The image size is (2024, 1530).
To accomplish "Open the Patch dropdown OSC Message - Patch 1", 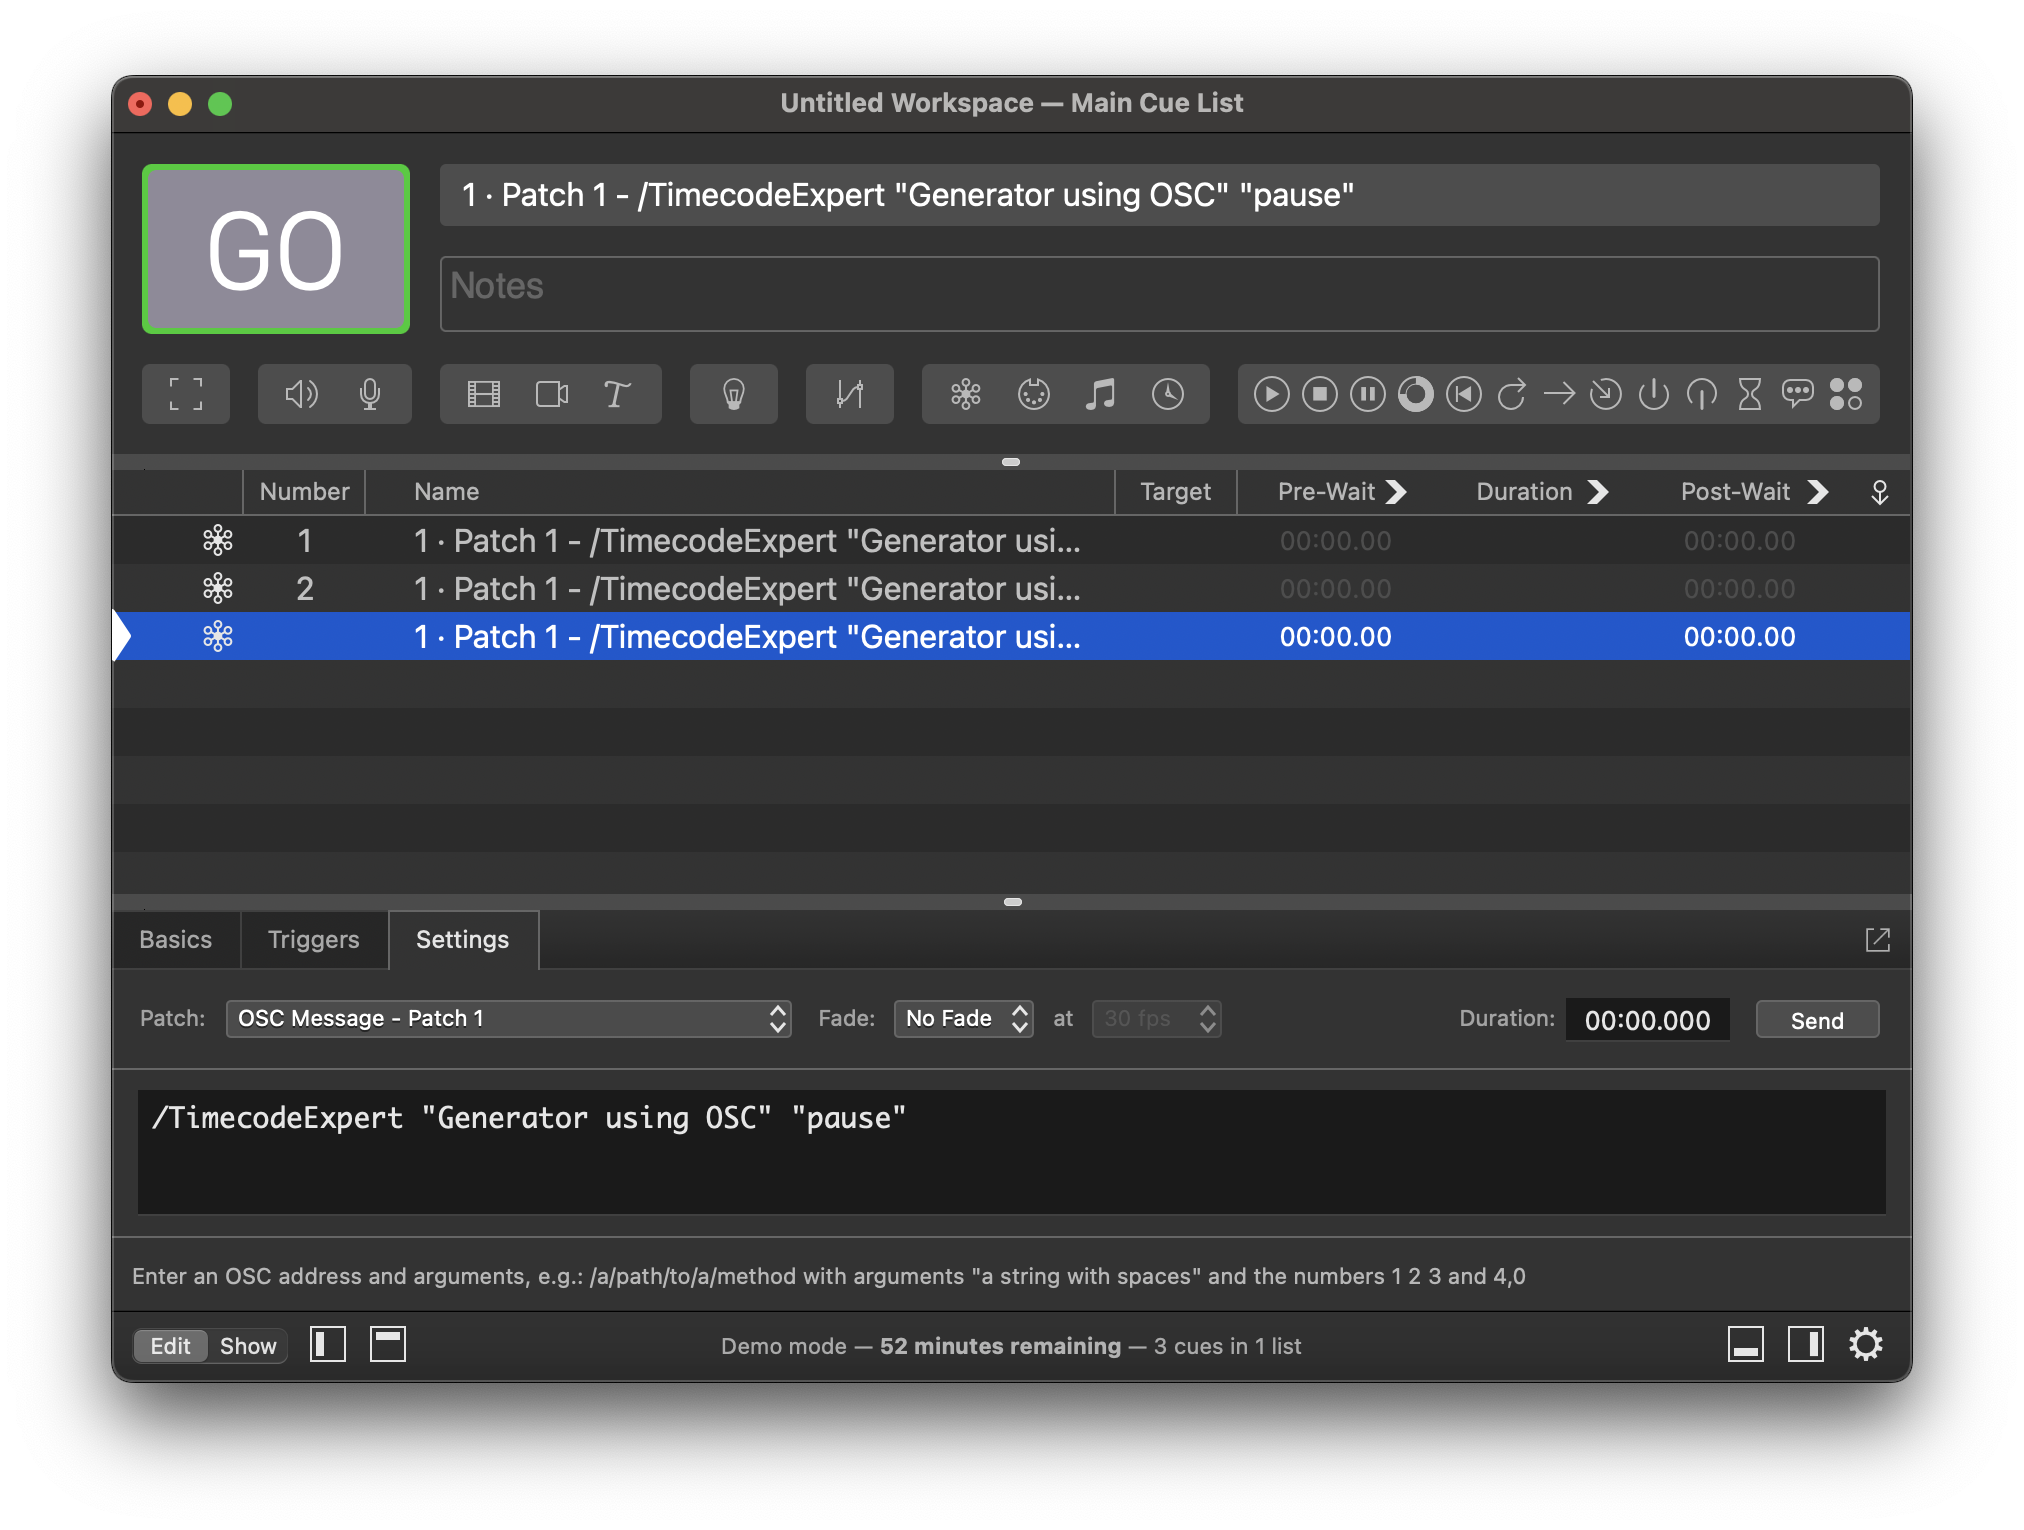I will pyautogui.click(x=508, y=1019).
